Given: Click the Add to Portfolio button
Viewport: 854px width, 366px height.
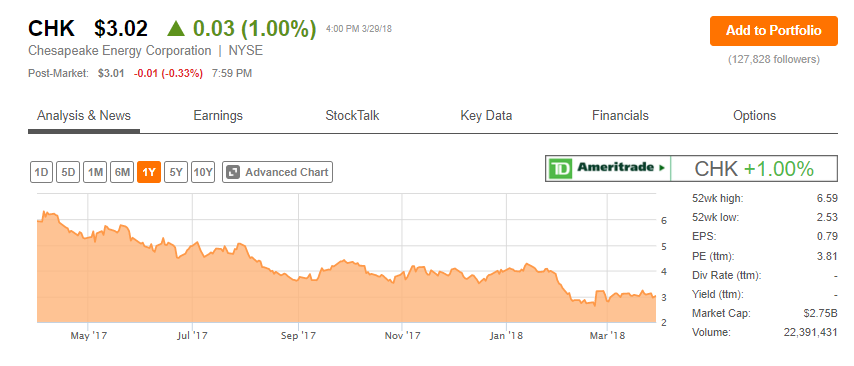Looking at the screenshot, I should click(x=773, y=31).
